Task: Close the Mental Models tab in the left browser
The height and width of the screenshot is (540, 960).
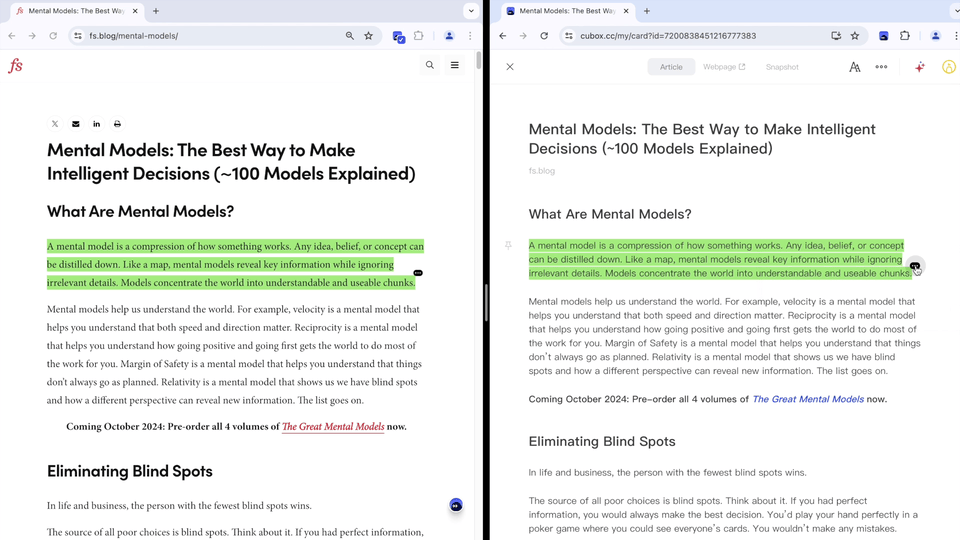Action: point(135,11)
